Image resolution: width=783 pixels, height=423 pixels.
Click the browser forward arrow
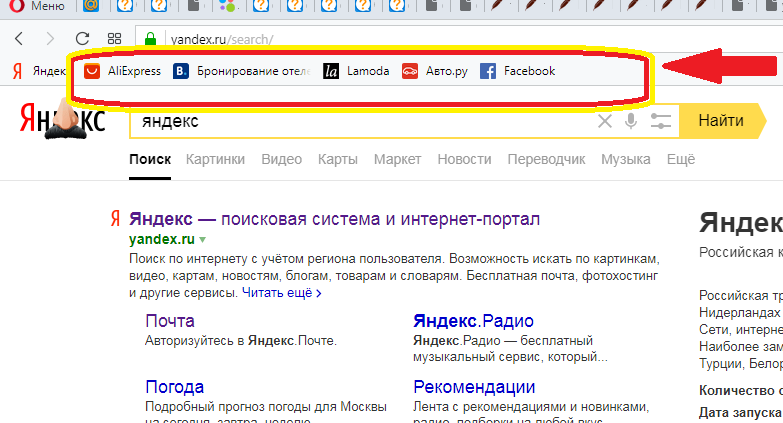(50, 38)
